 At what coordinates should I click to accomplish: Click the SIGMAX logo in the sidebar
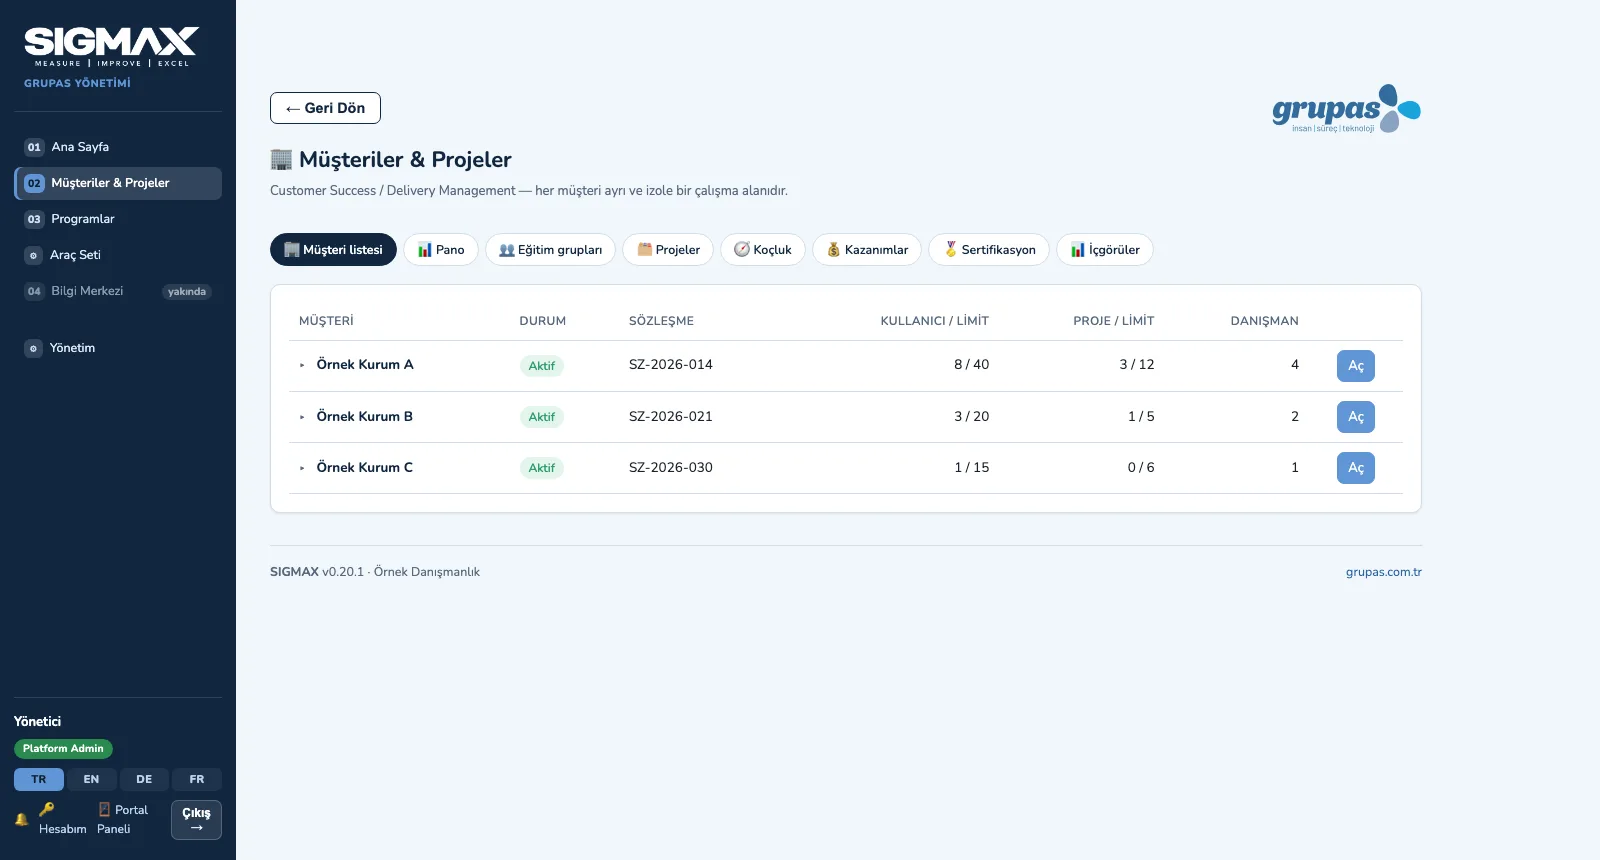coord(111,47)
